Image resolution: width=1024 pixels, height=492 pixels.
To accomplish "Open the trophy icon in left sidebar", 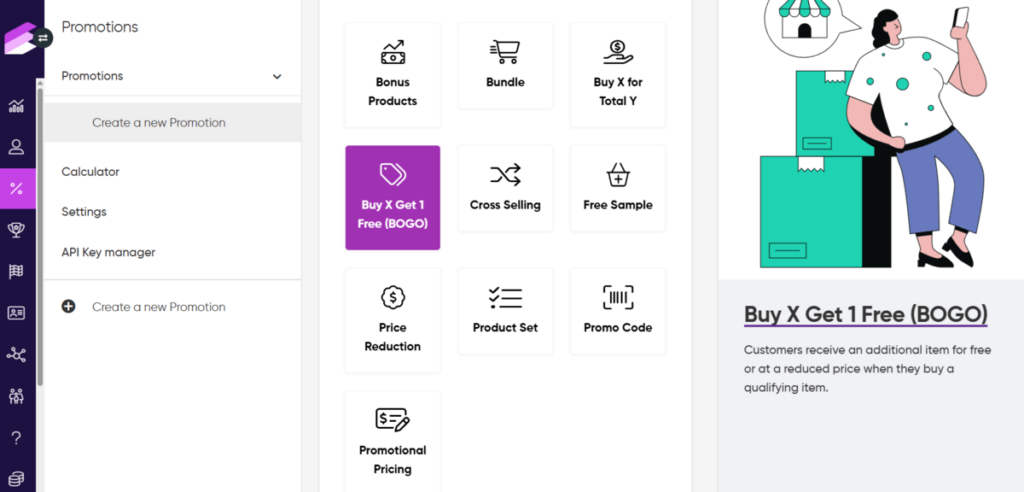I will 16,230.
